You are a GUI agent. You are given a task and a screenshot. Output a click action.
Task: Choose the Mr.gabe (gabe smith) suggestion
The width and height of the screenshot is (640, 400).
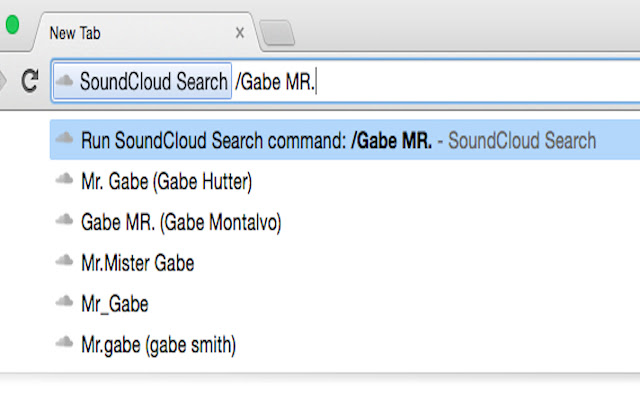pos(158,345)
